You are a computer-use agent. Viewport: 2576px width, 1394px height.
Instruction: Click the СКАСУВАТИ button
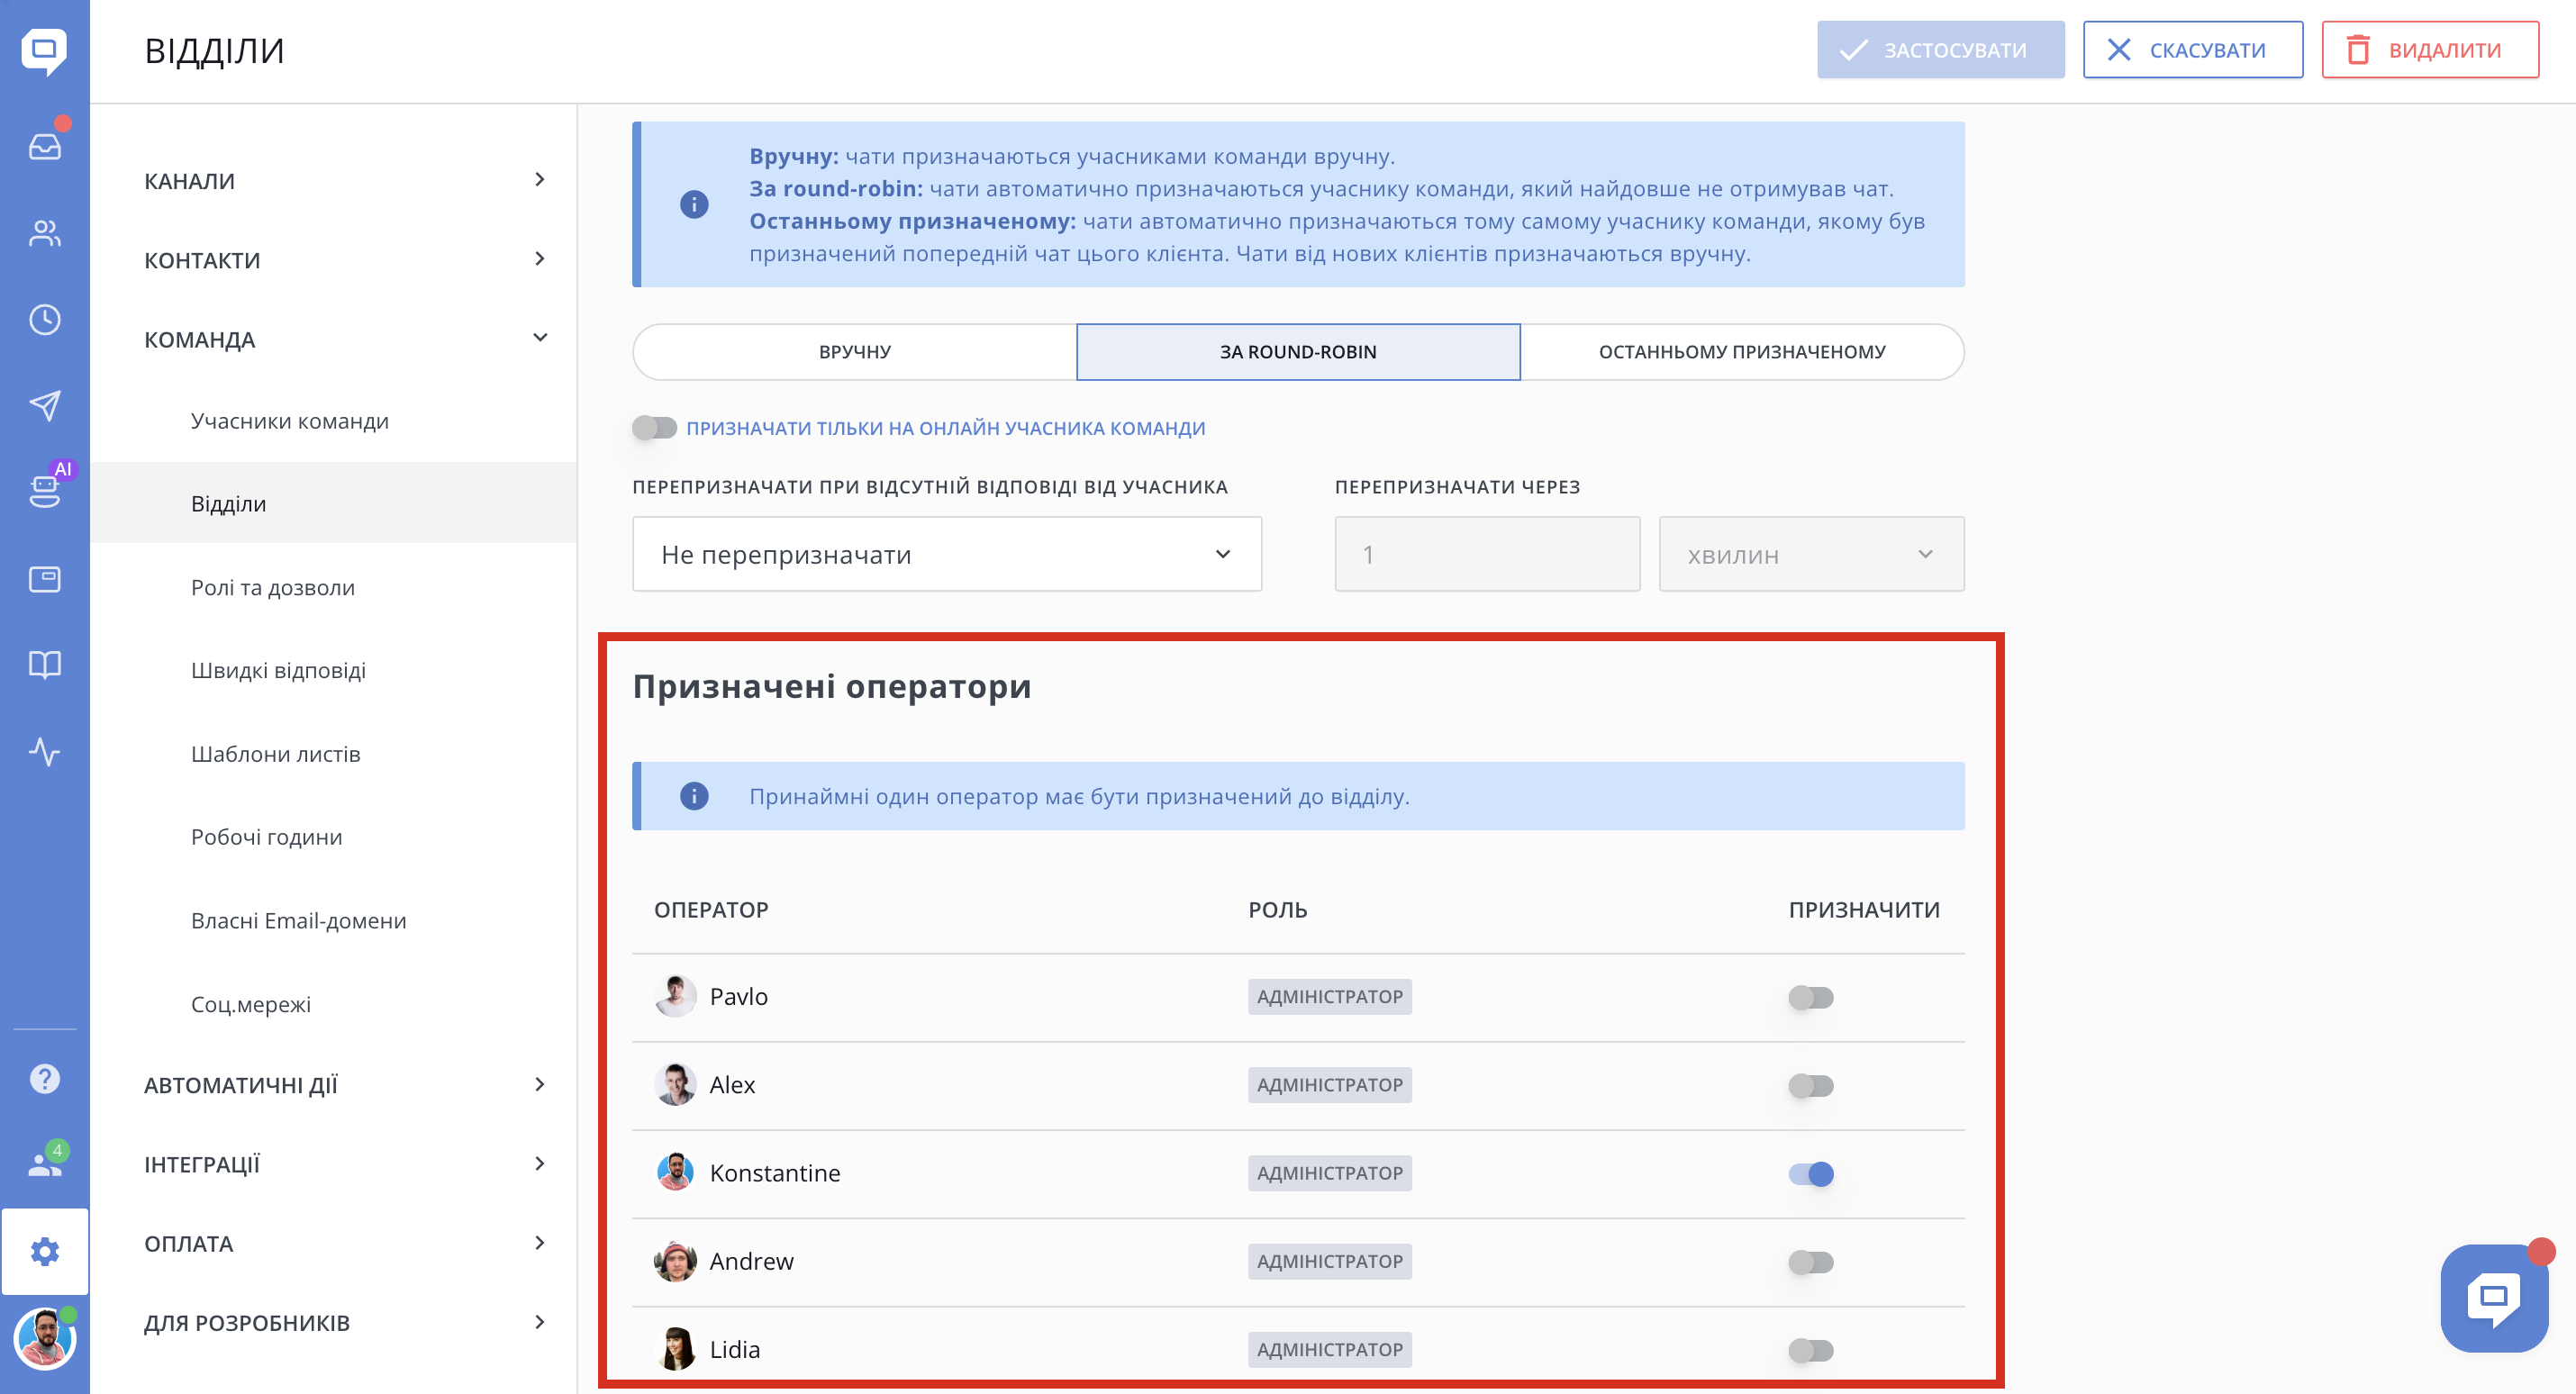click(2192, 50)
